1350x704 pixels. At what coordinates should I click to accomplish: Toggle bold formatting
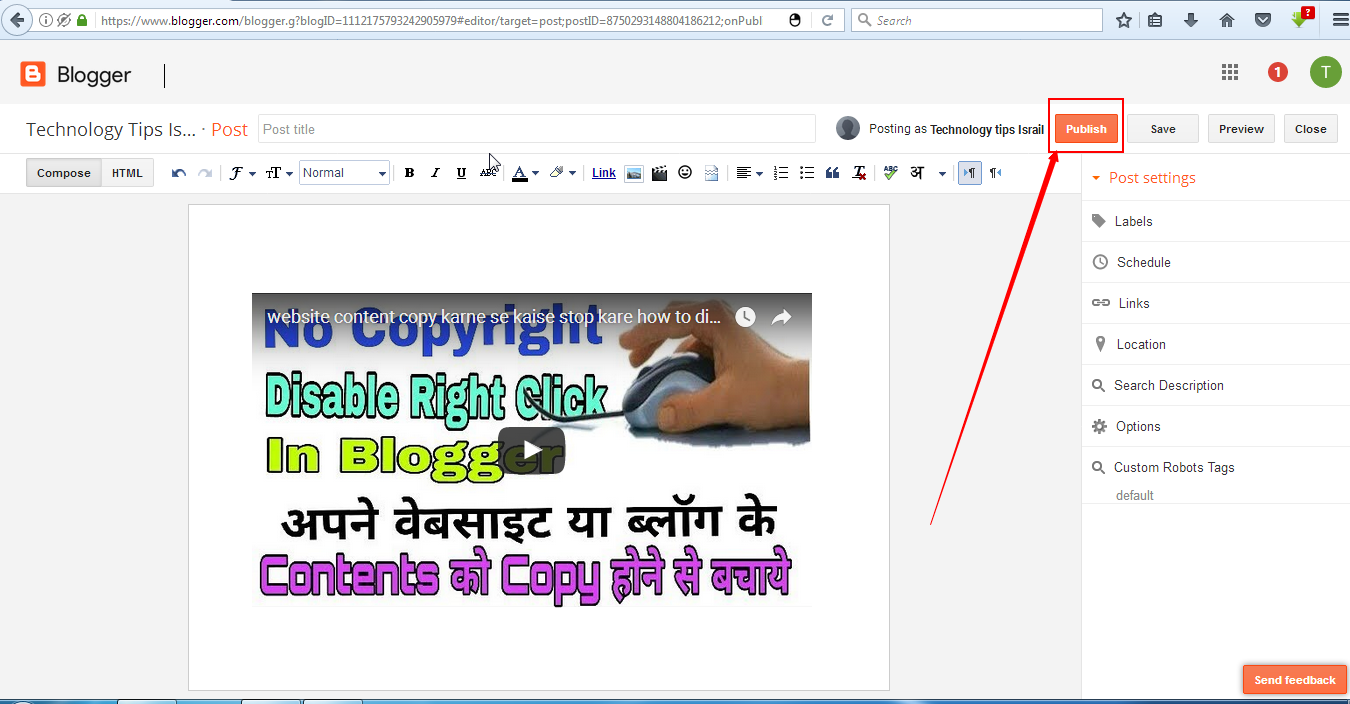tap(409, 173)
